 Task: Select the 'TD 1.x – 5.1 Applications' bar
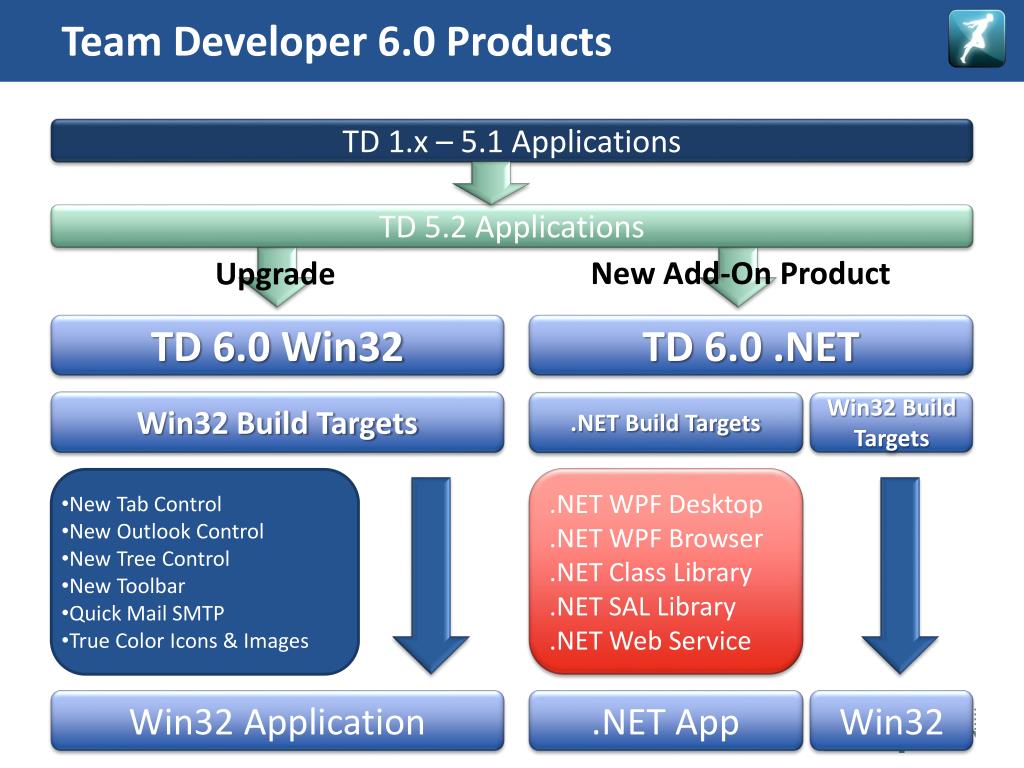[x=512, y=141]
